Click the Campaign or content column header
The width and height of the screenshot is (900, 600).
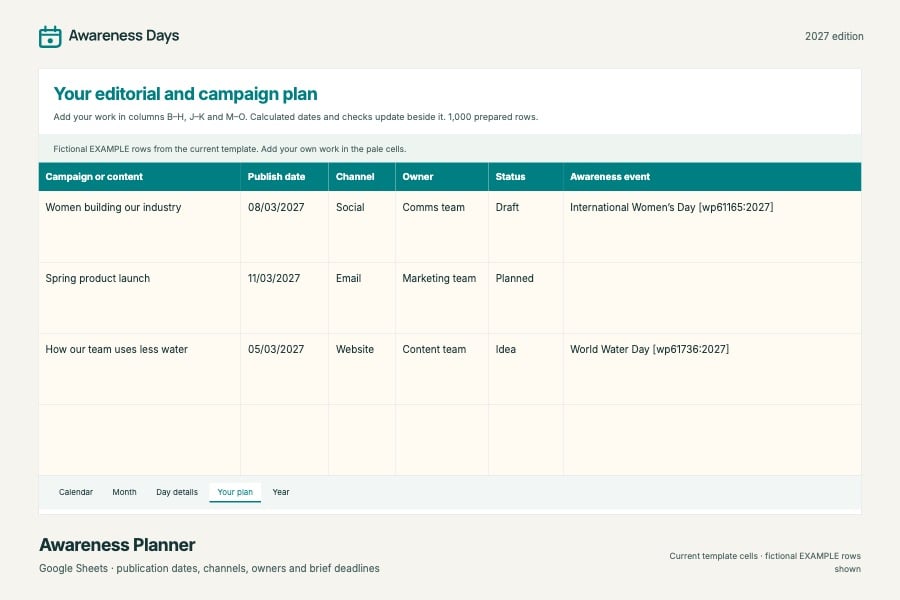coord(139,177)
